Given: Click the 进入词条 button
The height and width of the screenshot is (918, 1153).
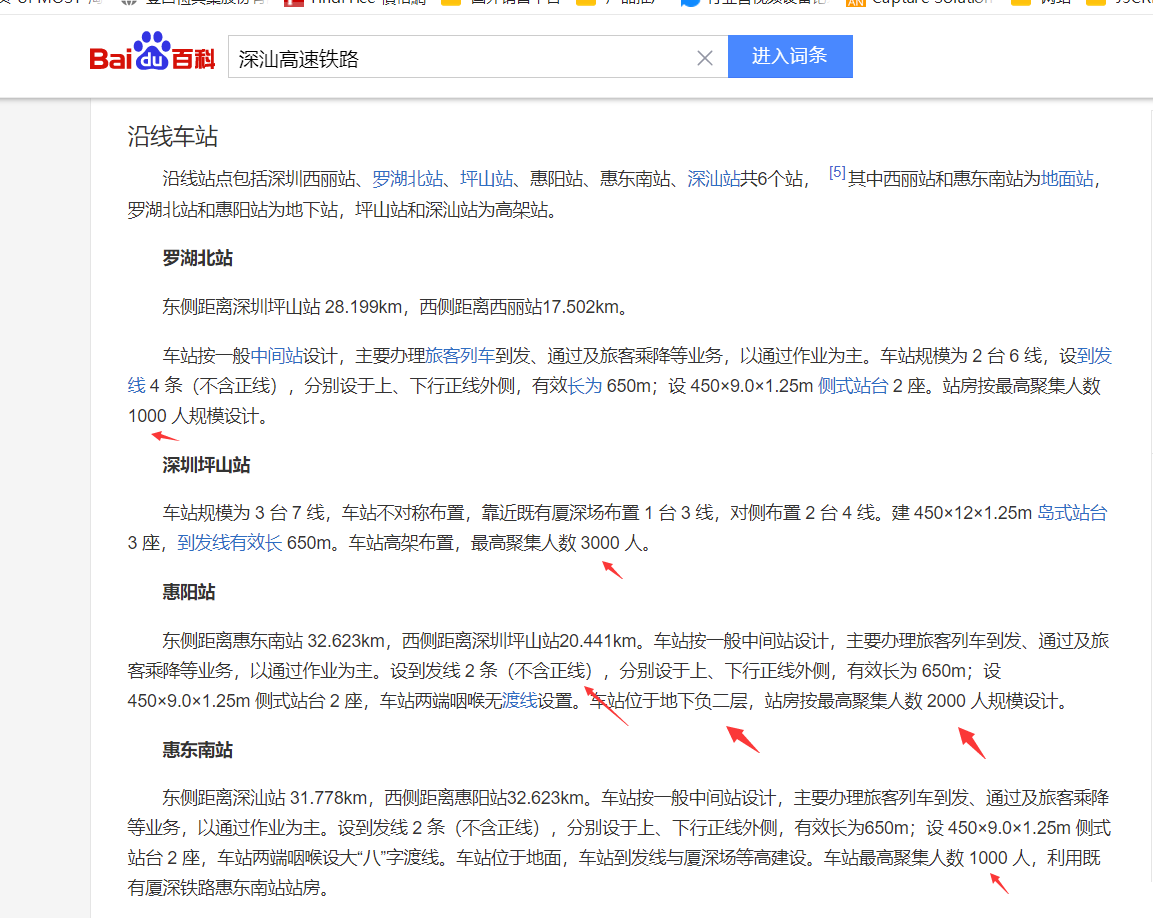Looking at the screenshot, I should tap(790, 56).
